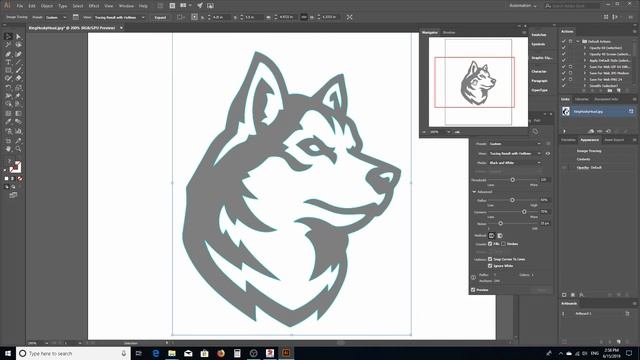Open View dropdown in Image Trace panel
The image size is (640, 360).
[515, 153]
